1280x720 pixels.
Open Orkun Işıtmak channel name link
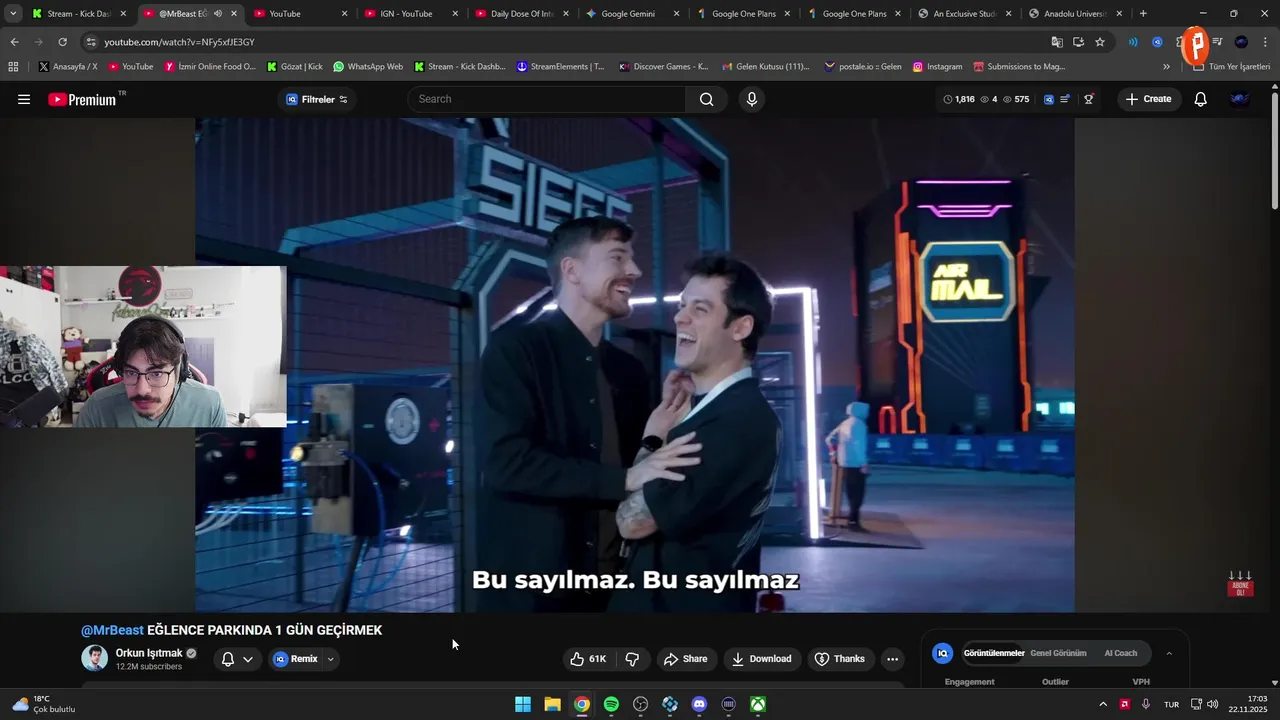click(149, 653)
